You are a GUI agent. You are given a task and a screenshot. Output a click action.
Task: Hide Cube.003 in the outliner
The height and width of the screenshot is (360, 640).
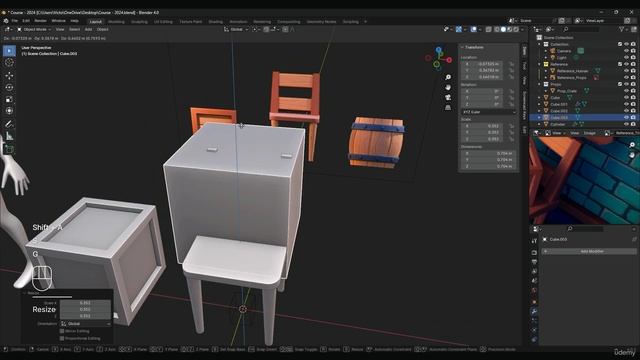point(626,118)
